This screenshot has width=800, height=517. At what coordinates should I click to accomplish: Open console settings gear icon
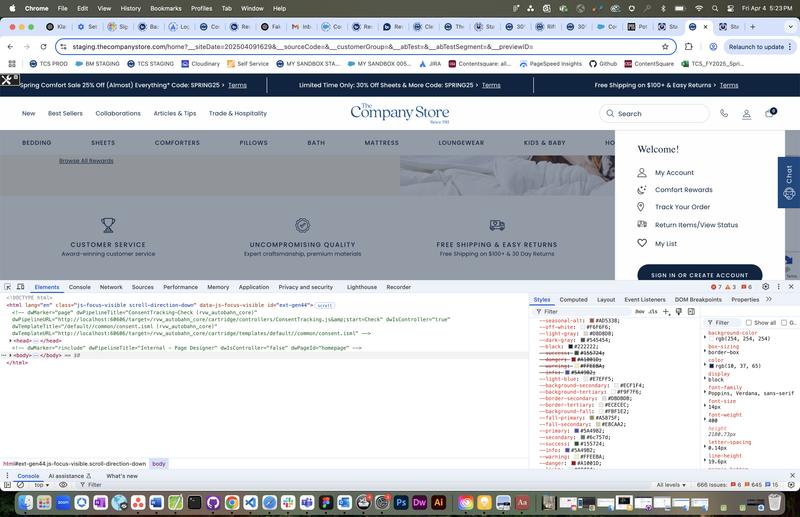pos(791,485)
